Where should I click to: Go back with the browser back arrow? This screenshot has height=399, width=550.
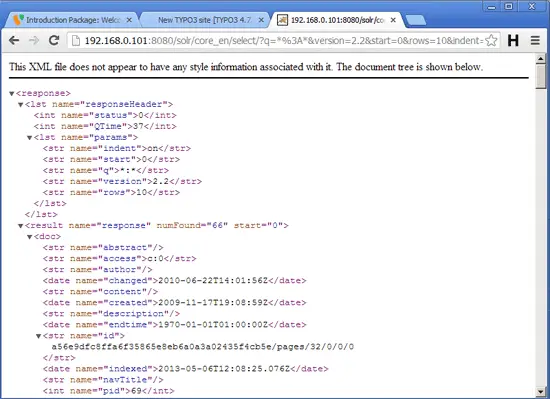[x=14, y=41]
